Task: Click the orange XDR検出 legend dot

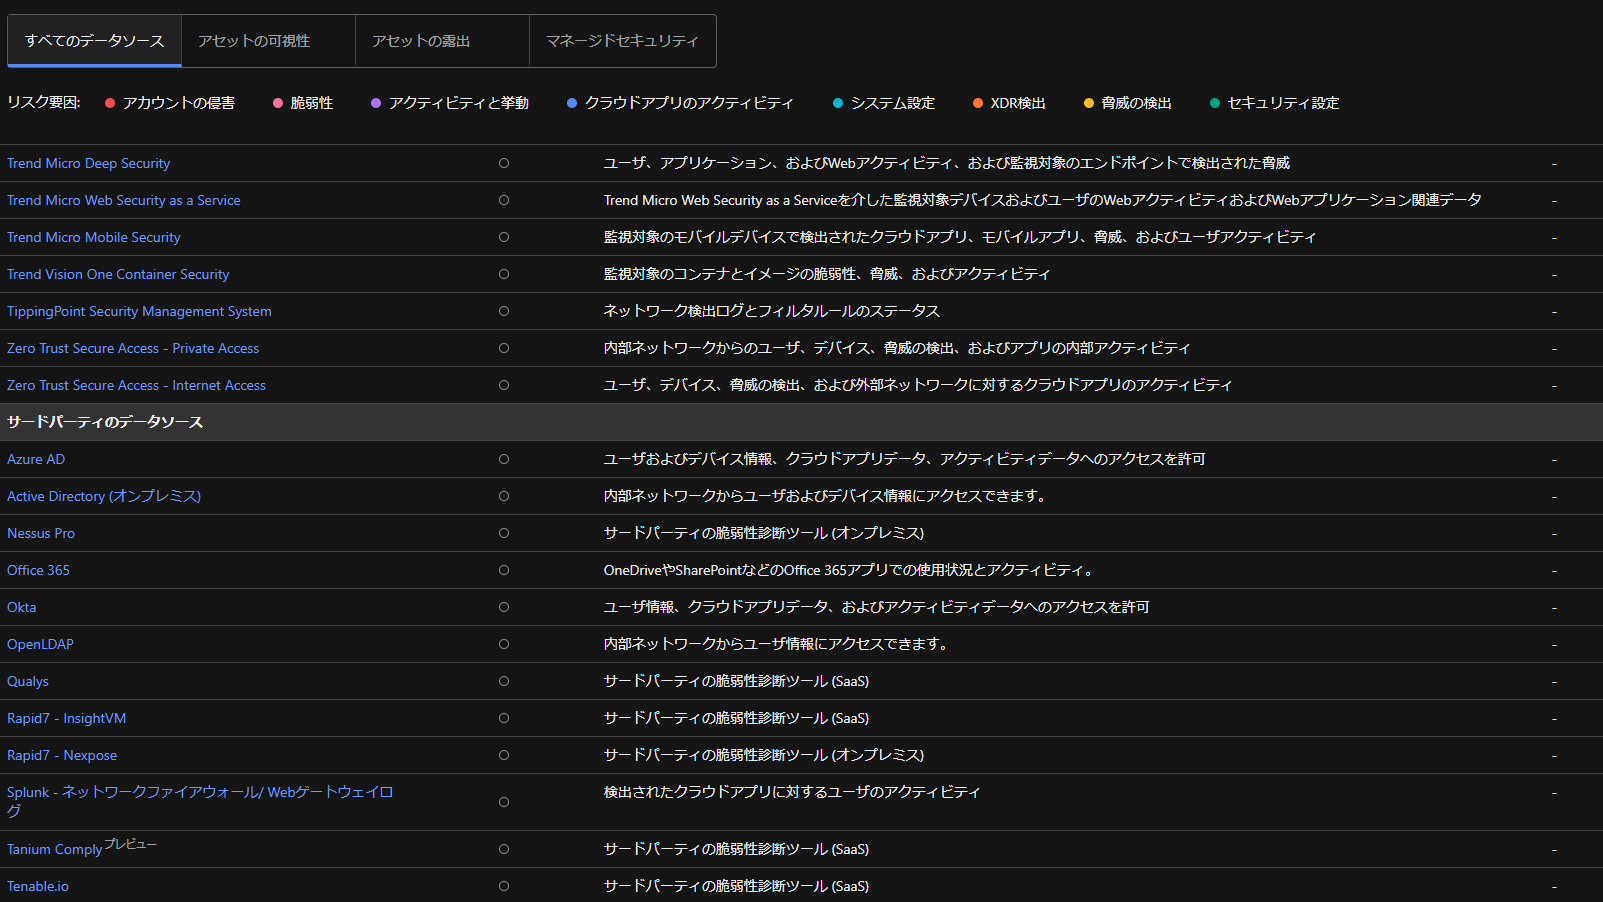Action: 978,103
